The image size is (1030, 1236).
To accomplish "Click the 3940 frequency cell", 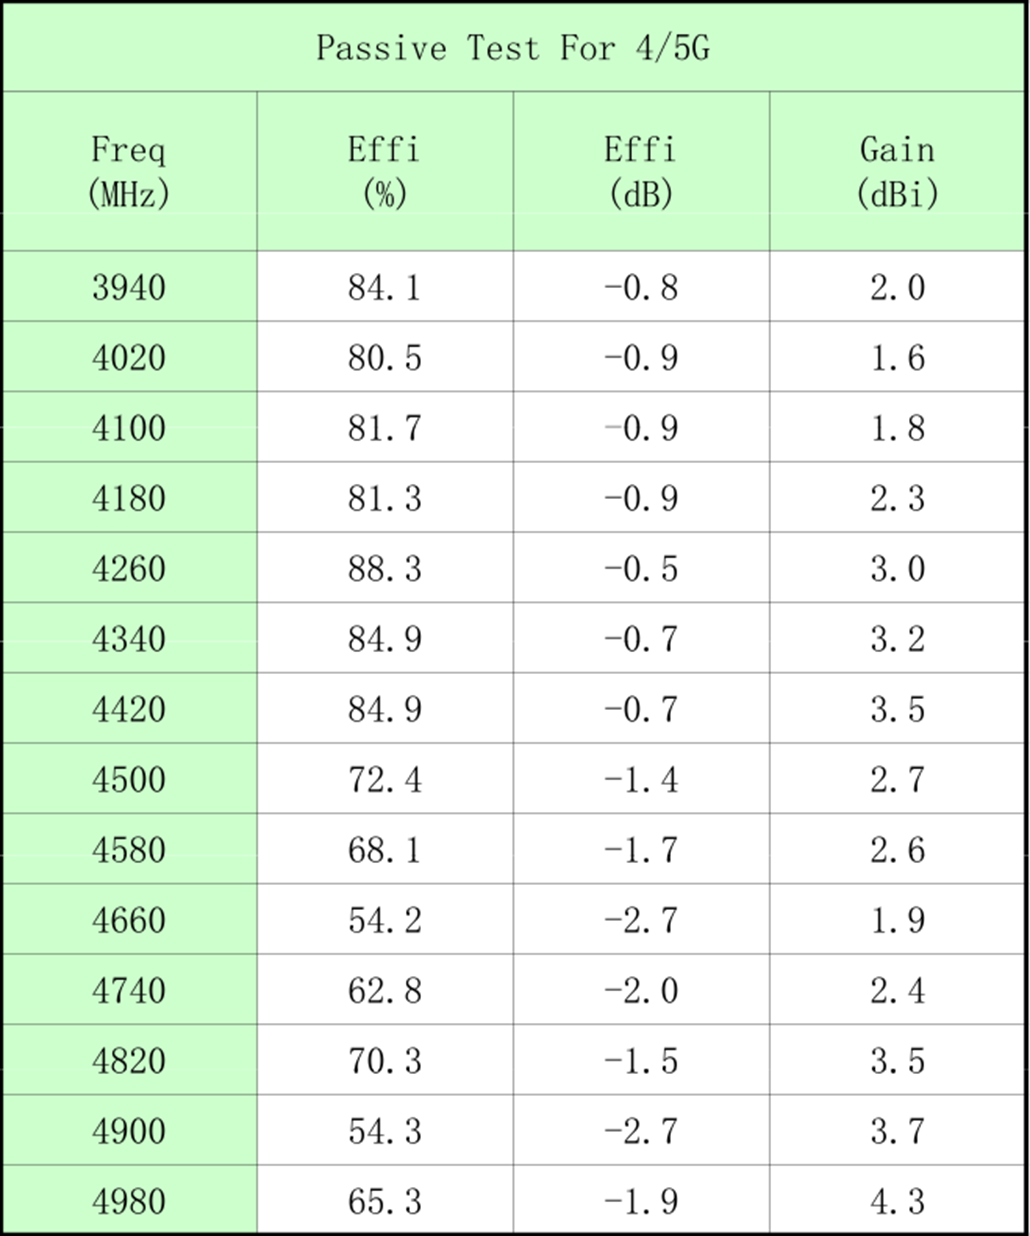I will coord(129,287).
